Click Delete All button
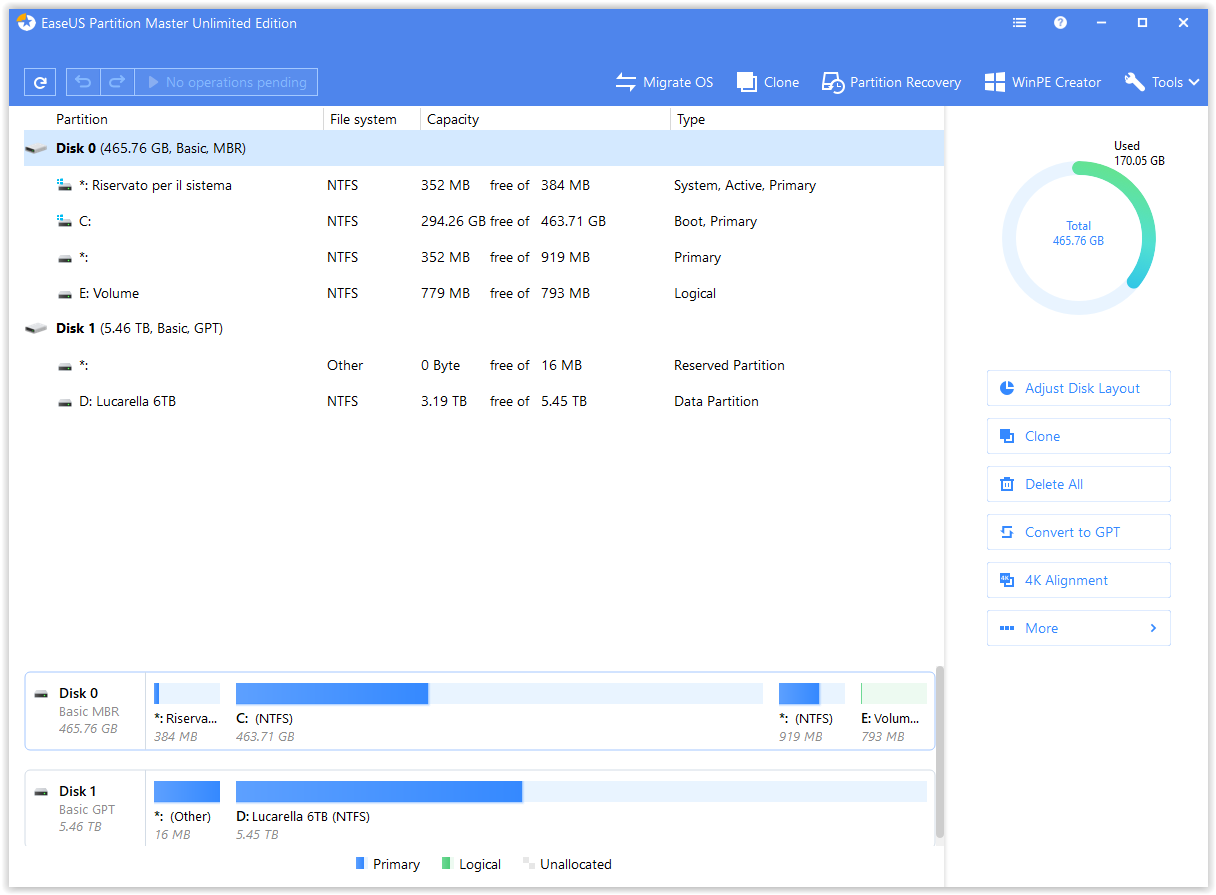The height and width of the screenshot is (895, 1216). point(1078,484)
